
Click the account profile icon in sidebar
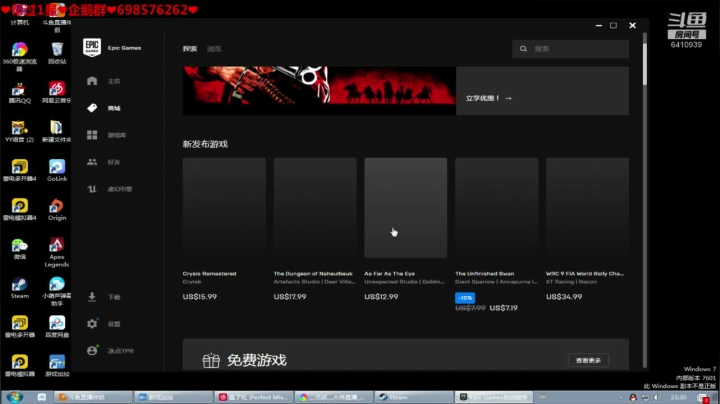[92, 351]
